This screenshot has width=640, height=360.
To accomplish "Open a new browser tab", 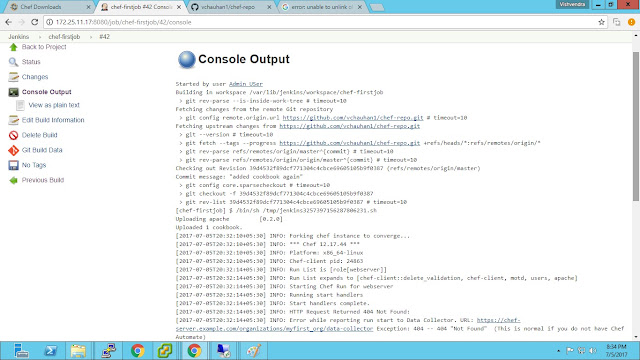I will click(x=377, y=7).
